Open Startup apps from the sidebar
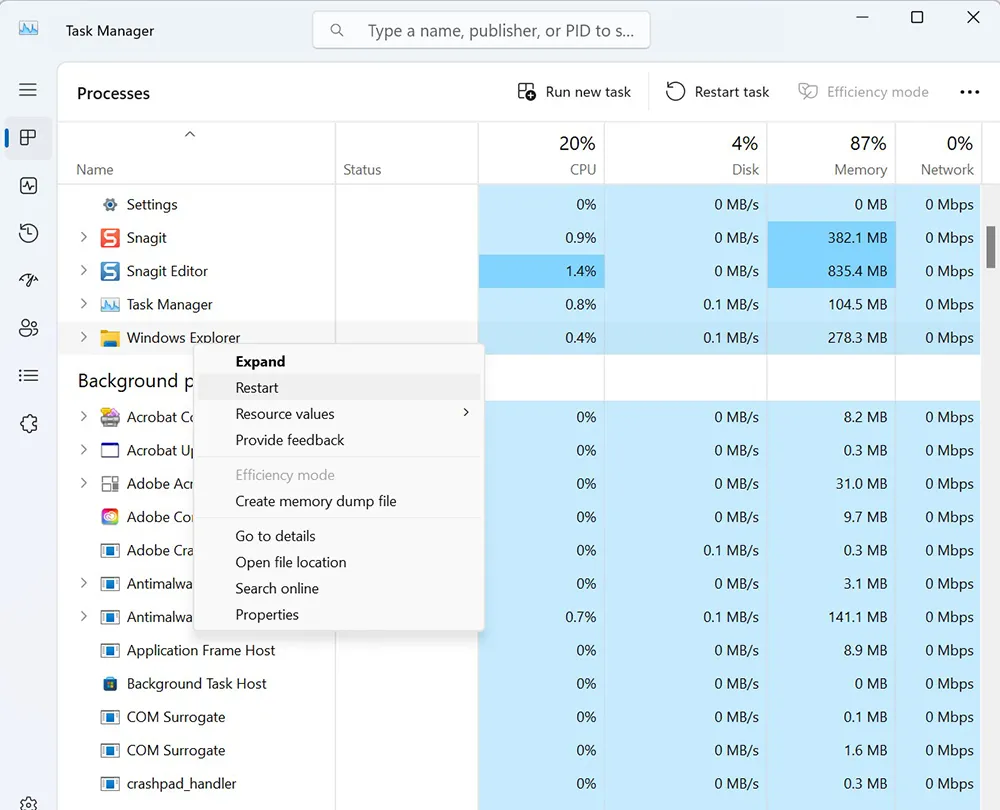The width and height of the screenshot is (1000, 810). 28,280
